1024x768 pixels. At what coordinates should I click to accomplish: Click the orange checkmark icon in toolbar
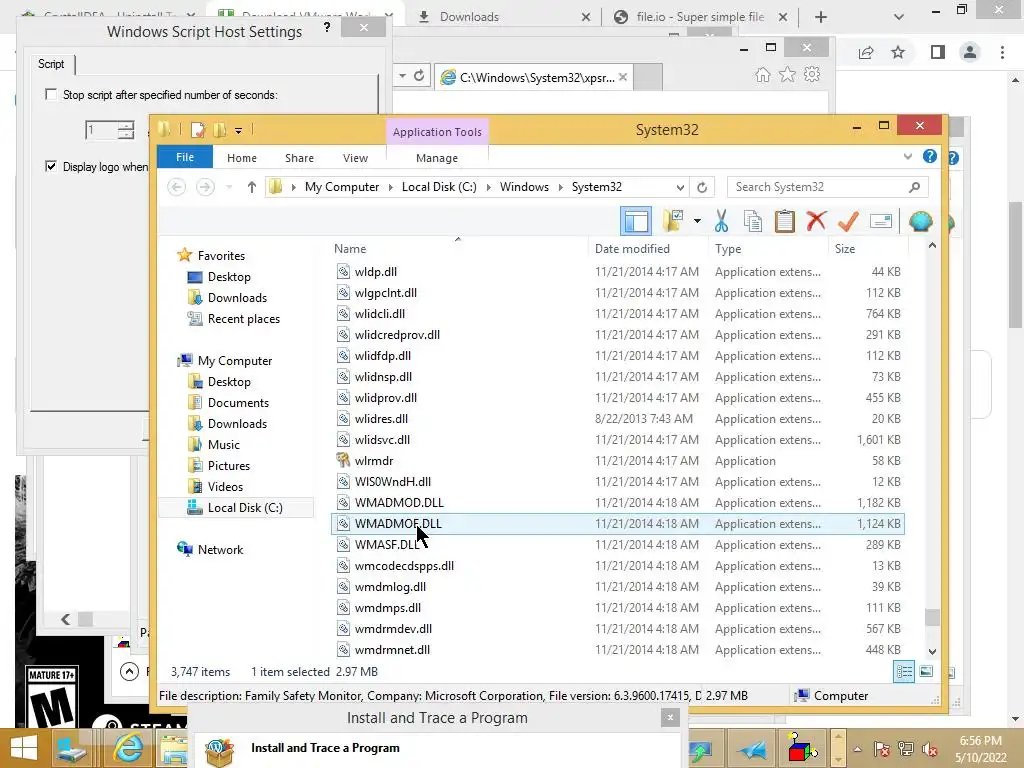coord(848,221)
